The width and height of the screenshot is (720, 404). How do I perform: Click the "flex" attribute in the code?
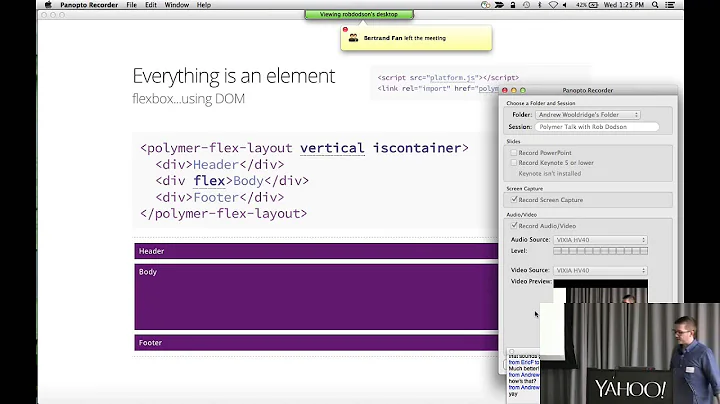(209, 181)
